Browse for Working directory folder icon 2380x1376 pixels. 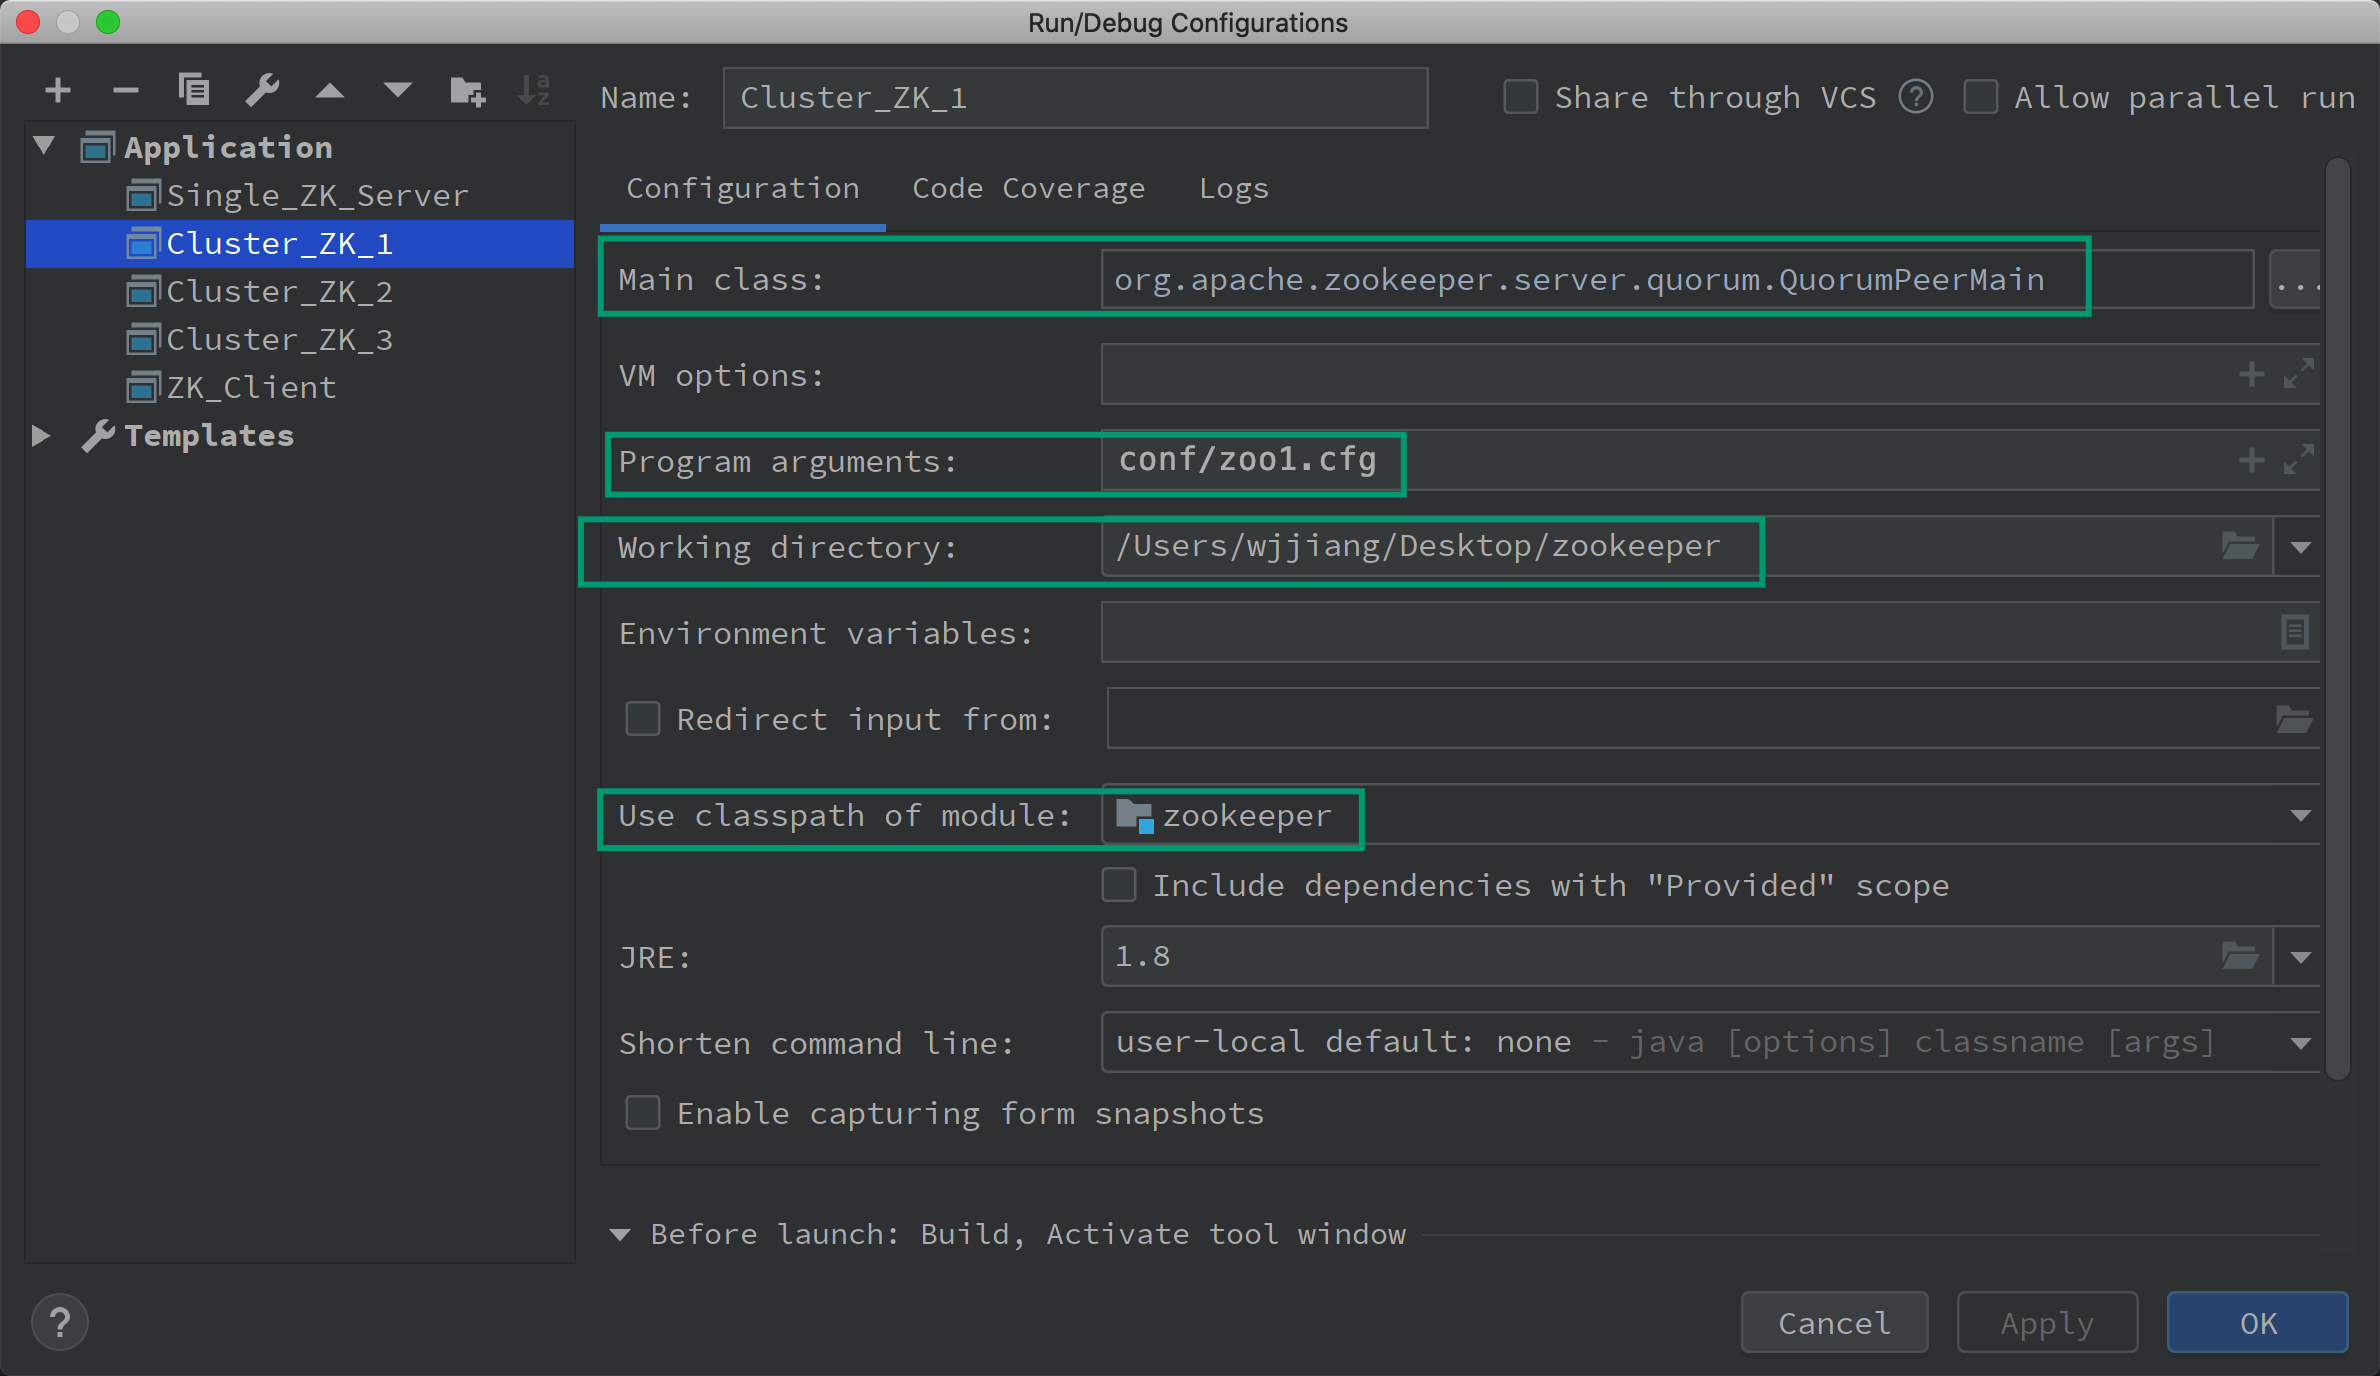(x=2239, y=546)
